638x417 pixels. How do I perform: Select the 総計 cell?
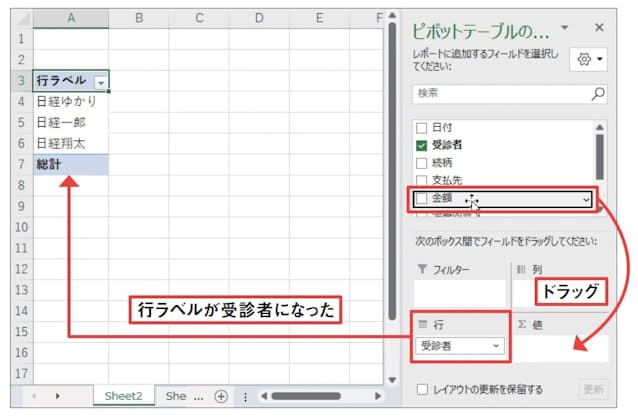tap(71, 164)
